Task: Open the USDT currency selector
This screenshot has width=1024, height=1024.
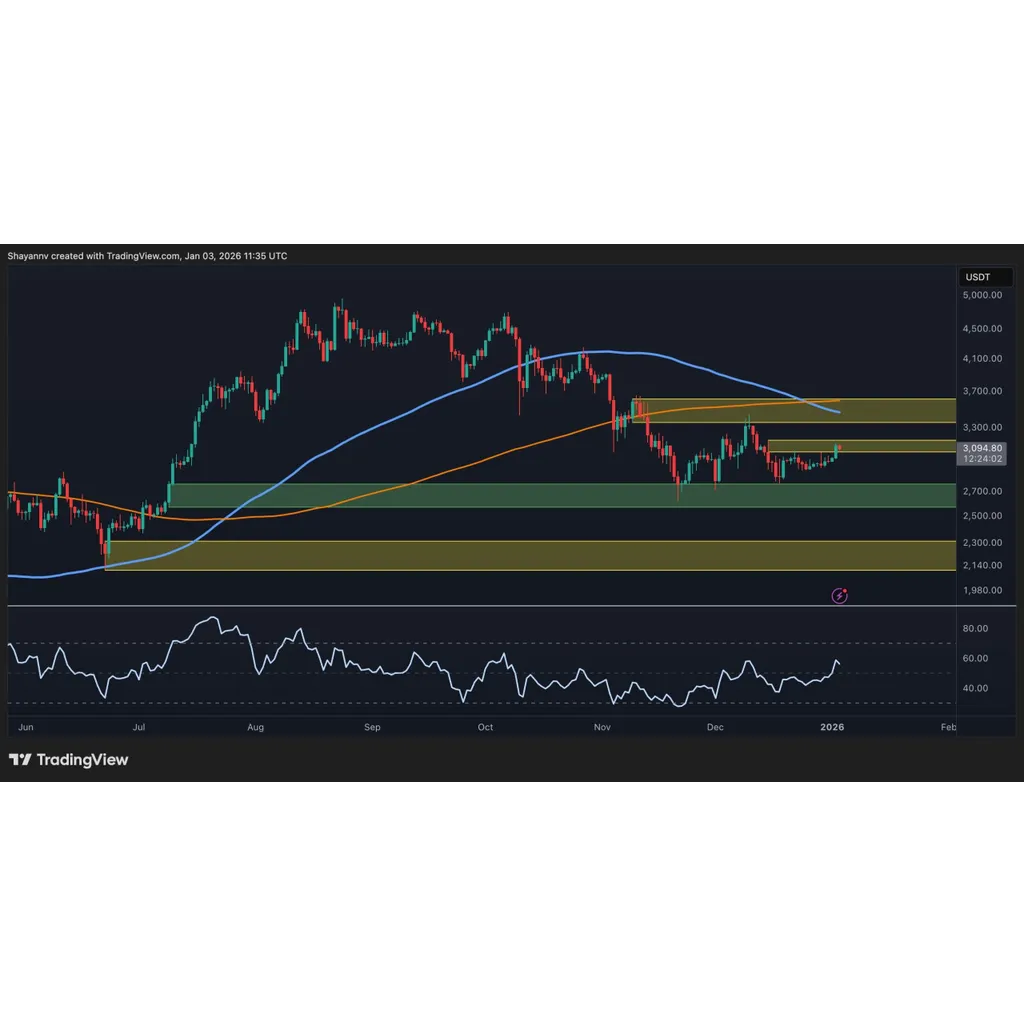Action: pos(985,277)
